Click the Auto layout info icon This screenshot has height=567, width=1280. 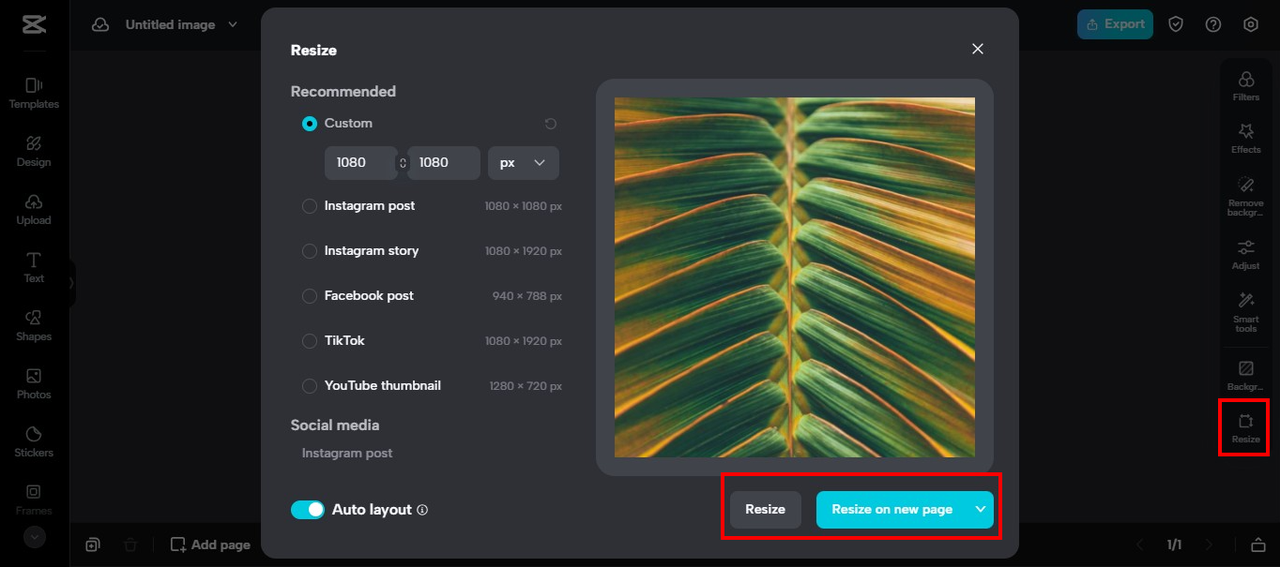point(422,510)
